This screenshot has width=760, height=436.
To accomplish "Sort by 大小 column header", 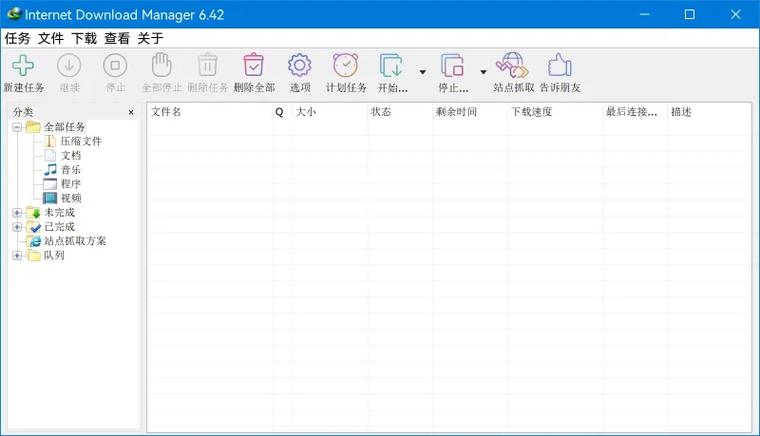I will (x=330, y=112).
